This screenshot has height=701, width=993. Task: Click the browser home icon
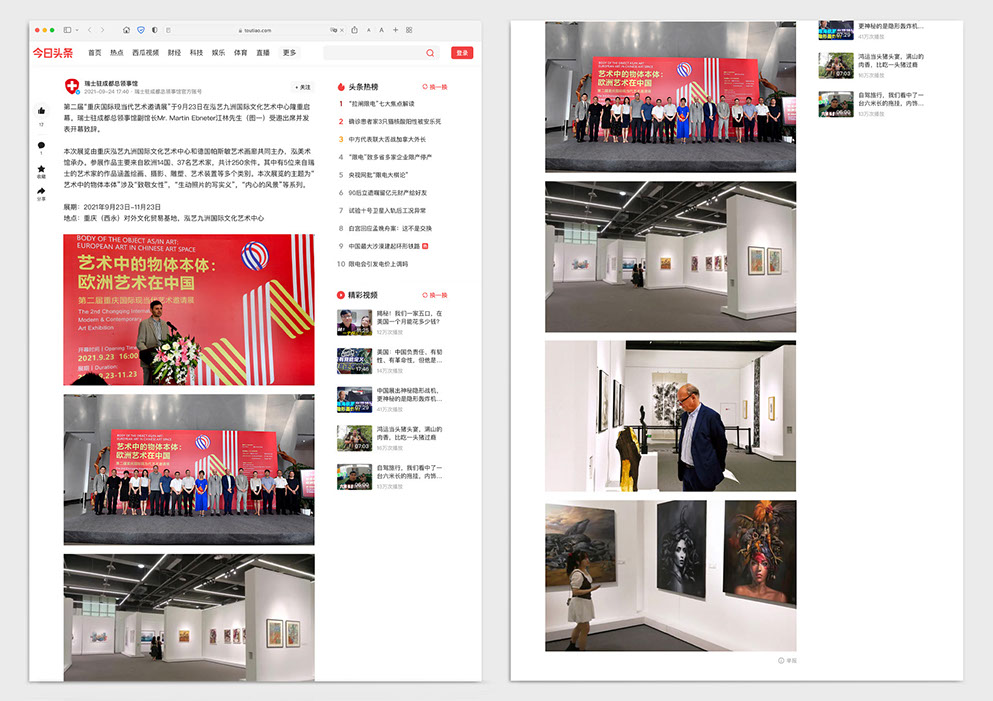[x=126, y=30]
